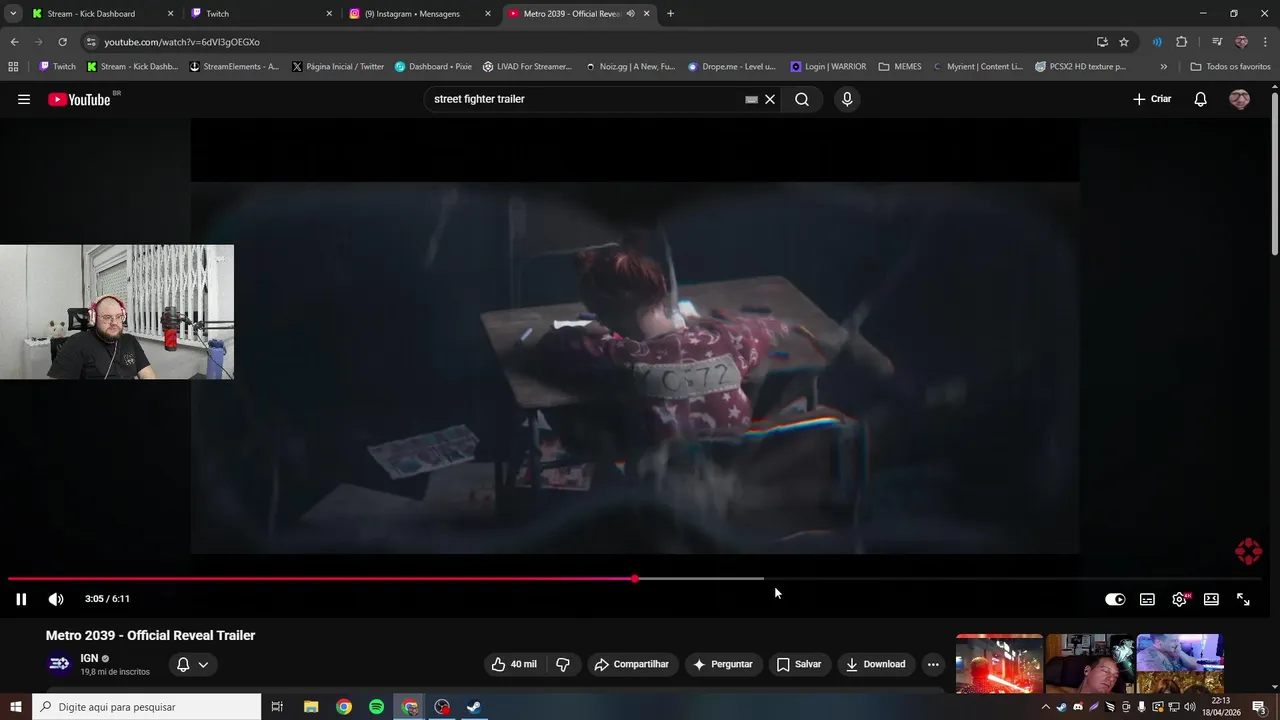Go back with browser back arrow

tap(14, 42)
